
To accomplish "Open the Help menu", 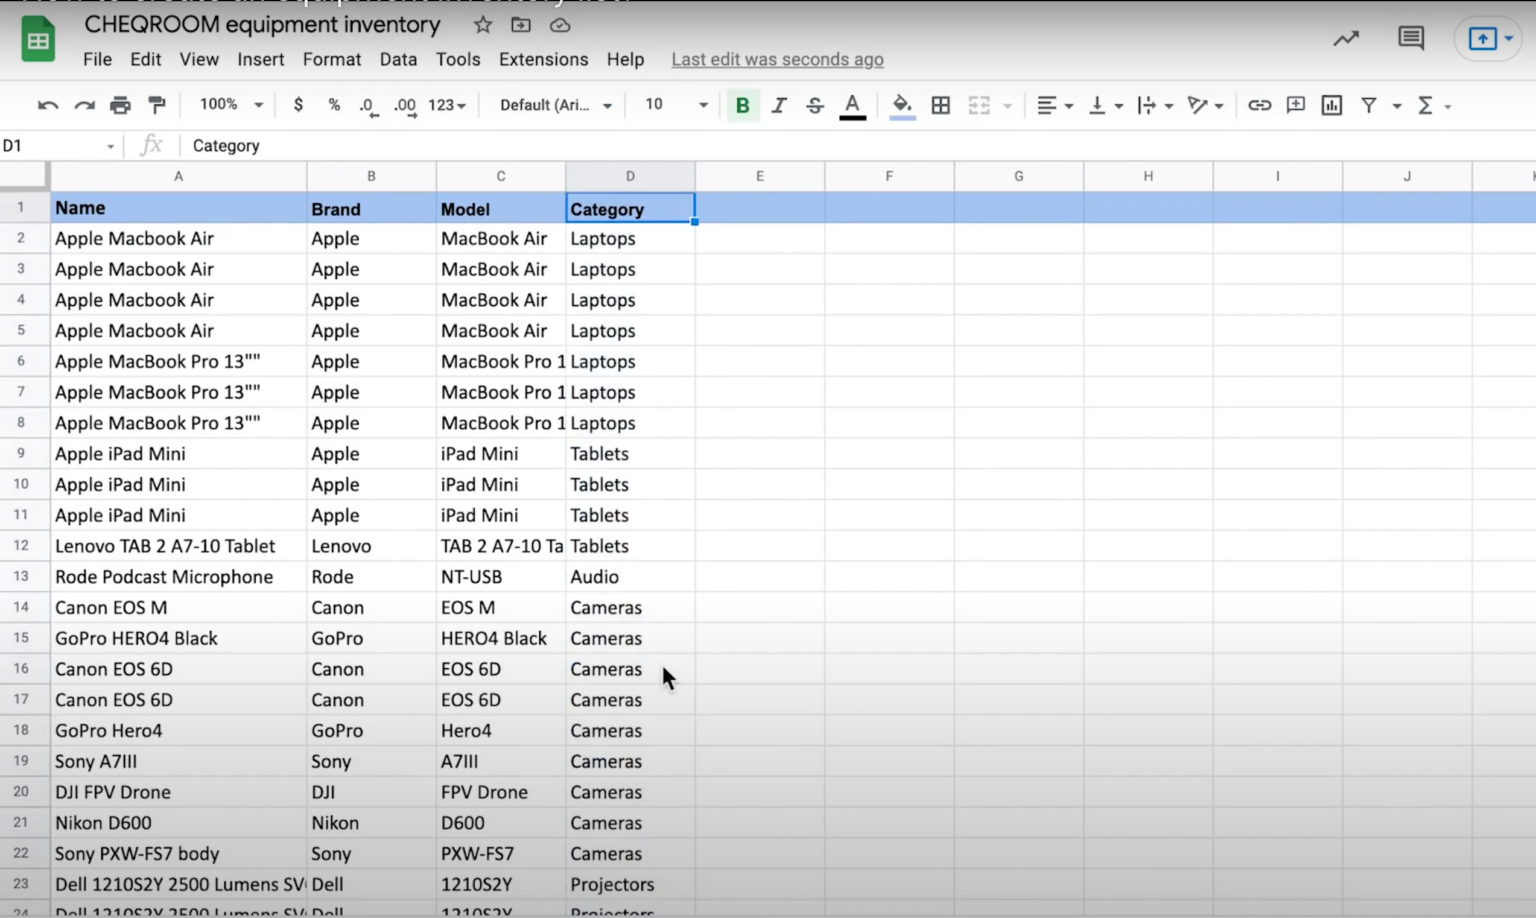I will click(x=625, y=59).
